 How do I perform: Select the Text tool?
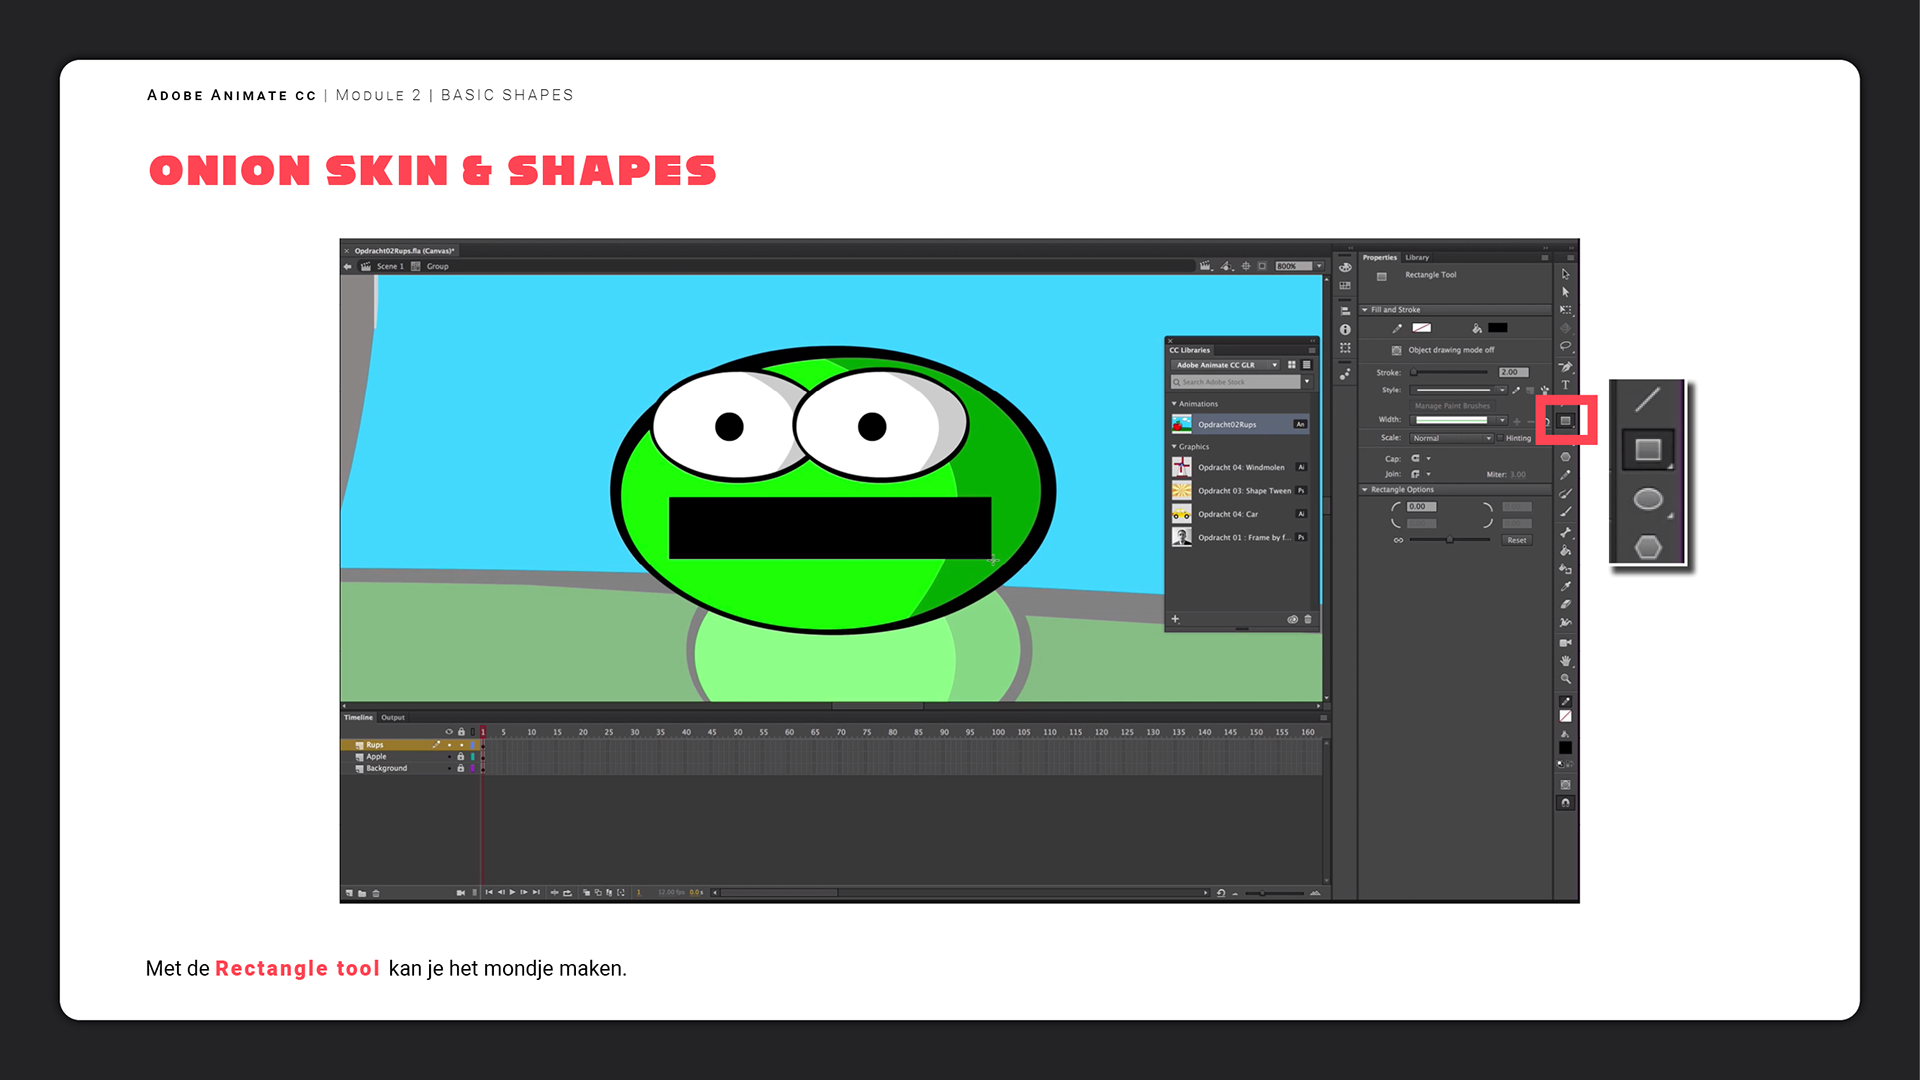tap(1565, 385)
